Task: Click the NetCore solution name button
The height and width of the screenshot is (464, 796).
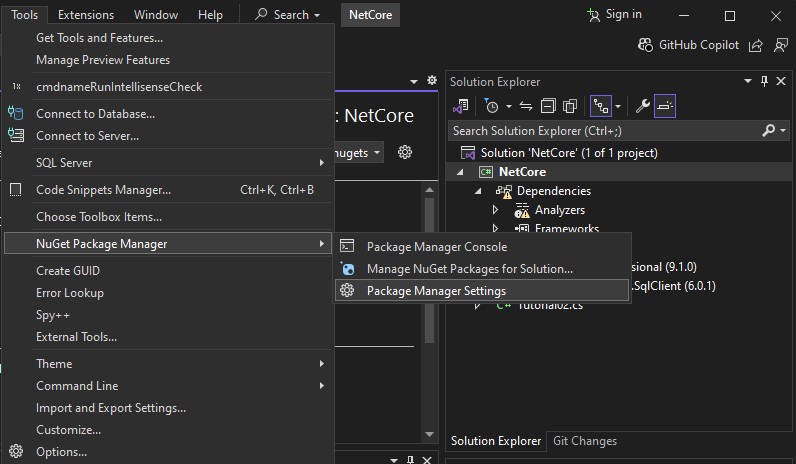Action: tap(370, 15)
